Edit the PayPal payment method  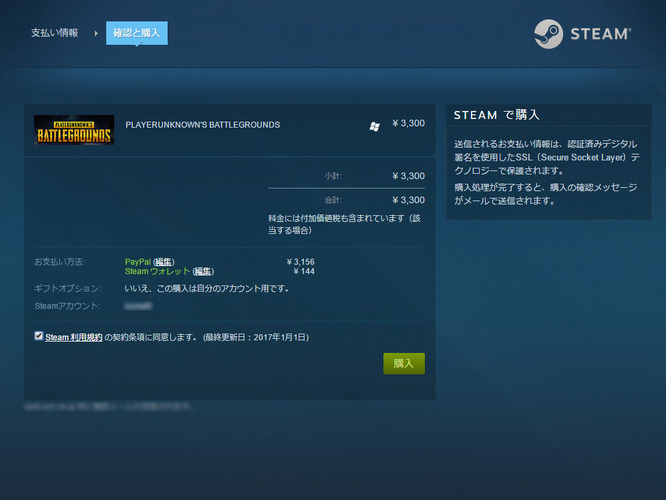click(164, 262)
